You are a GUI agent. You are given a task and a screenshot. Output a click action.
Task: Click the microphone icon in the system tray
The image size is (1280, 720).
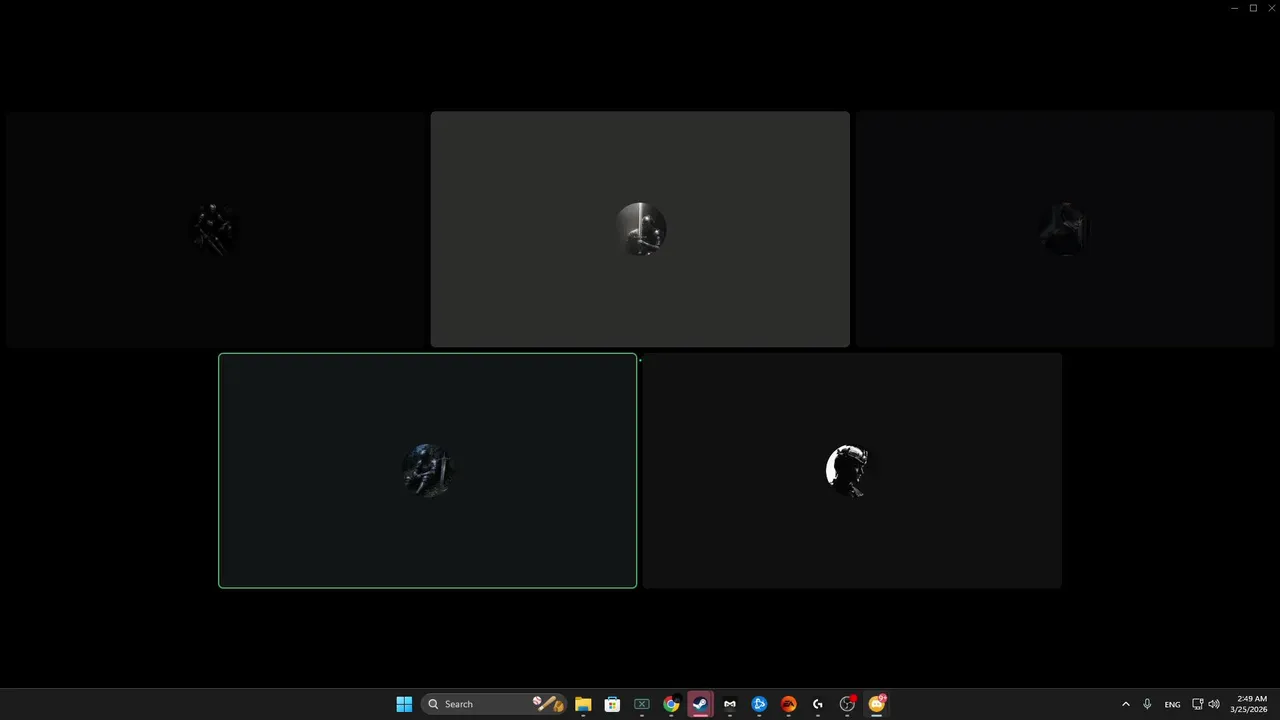tap(1147, 704)
